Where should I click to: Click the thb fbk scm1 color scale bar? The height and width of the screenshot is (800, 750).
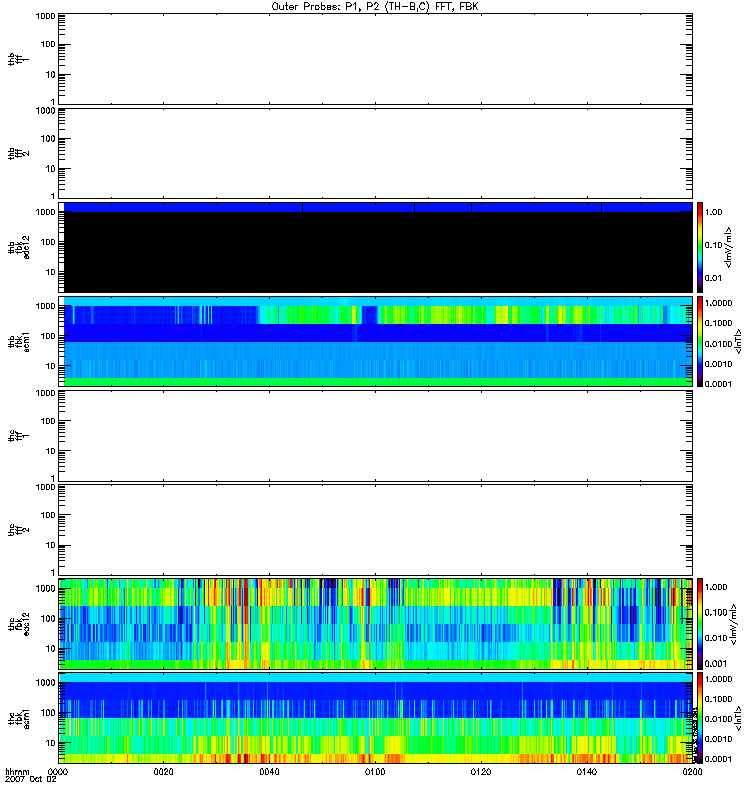(x=701, y=341)
